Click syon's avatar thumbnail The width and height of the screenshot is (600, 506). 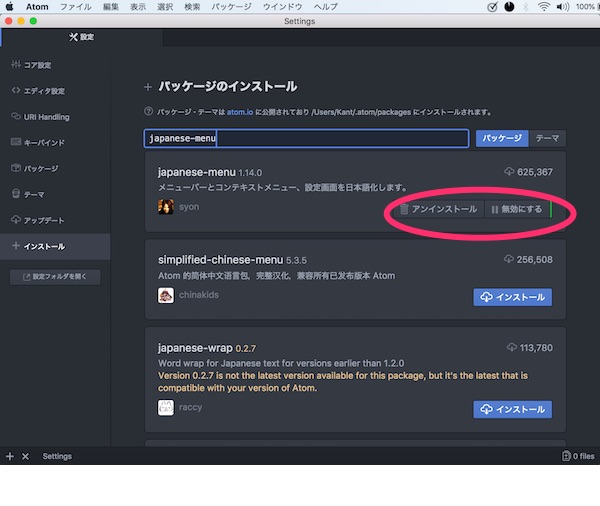point(166,207)
